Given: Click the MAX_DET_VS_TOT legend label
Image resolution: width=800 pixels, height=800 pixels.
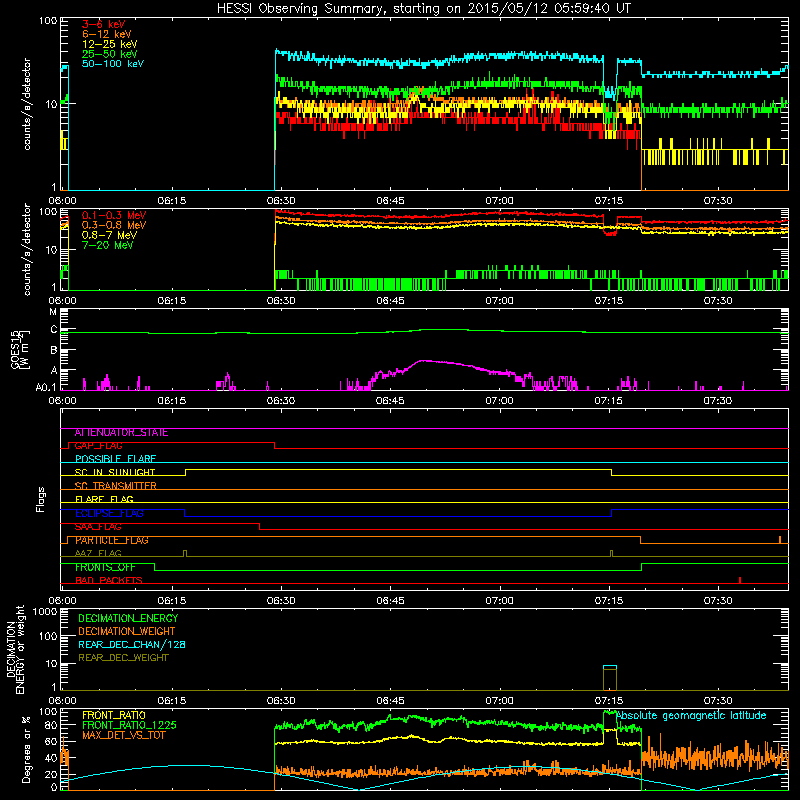Looking at the screenshot, I should pyautogui.click(x=123, y=735).
